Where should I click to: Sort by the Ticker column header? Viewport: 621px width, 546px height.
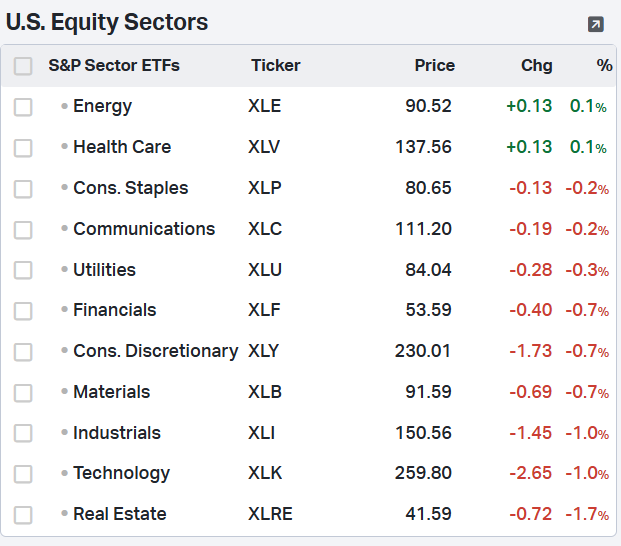click(x=275, y=65)
